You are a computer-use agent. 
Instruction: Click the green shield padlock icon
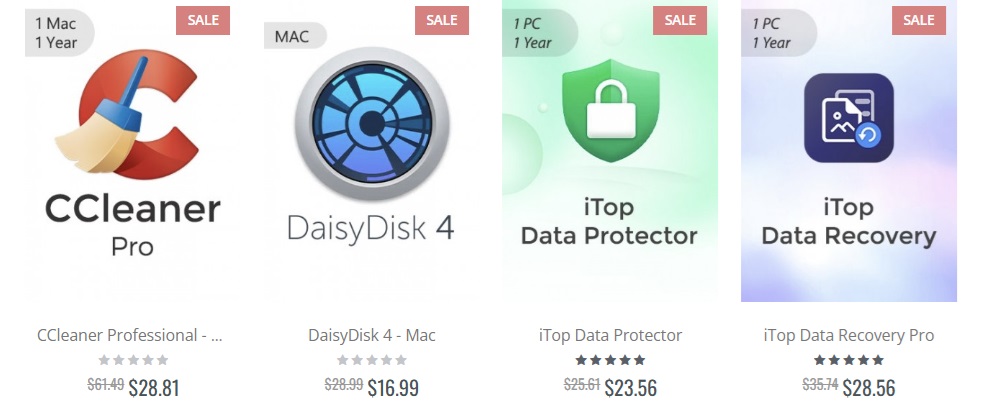[611, 110]
